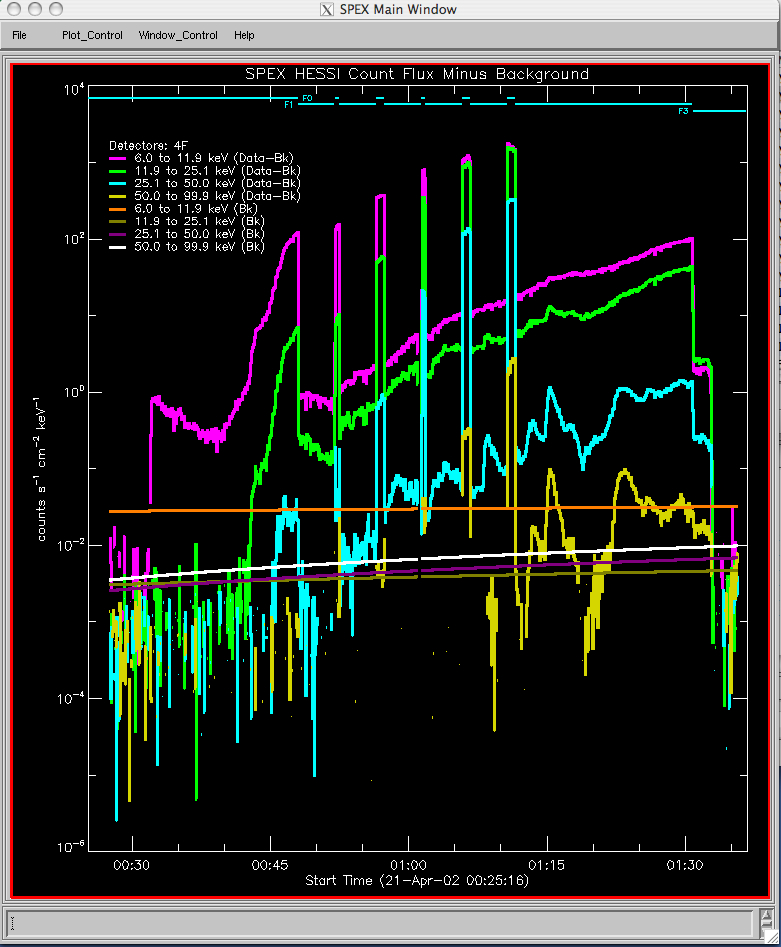Click the status text field below the plot

pyautogui.click(x=380, y=920)
